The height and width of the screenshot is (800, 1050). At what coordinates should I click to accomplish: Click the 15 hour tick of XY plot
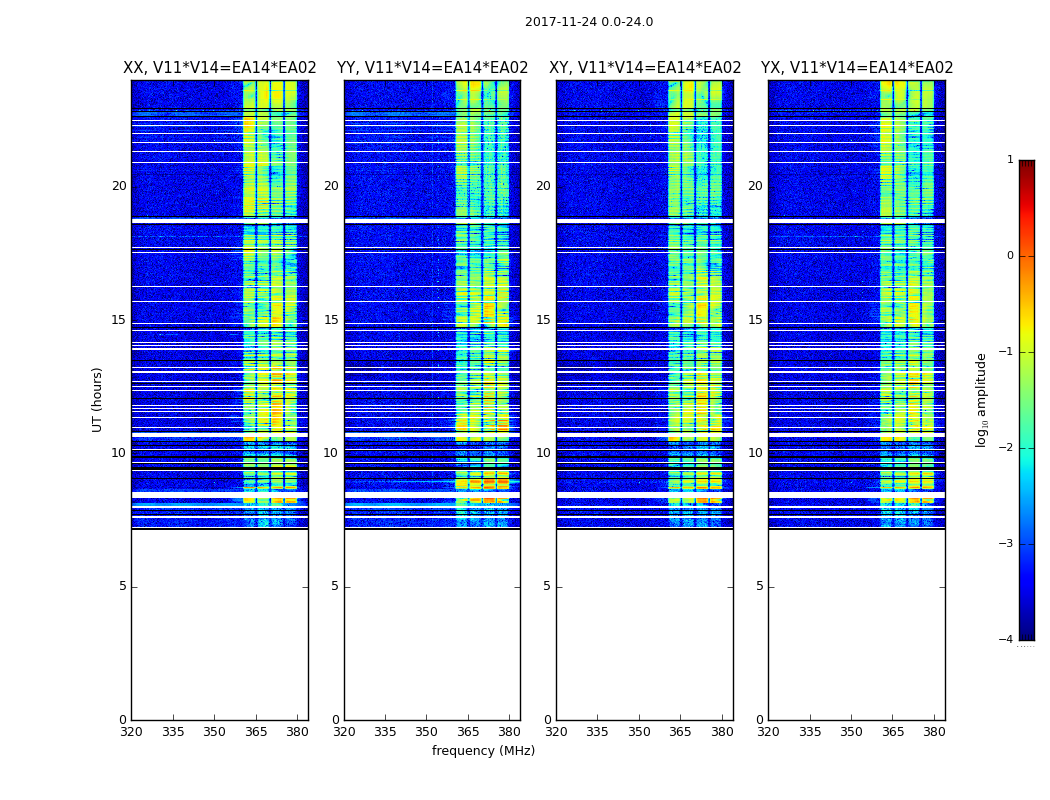543,320
